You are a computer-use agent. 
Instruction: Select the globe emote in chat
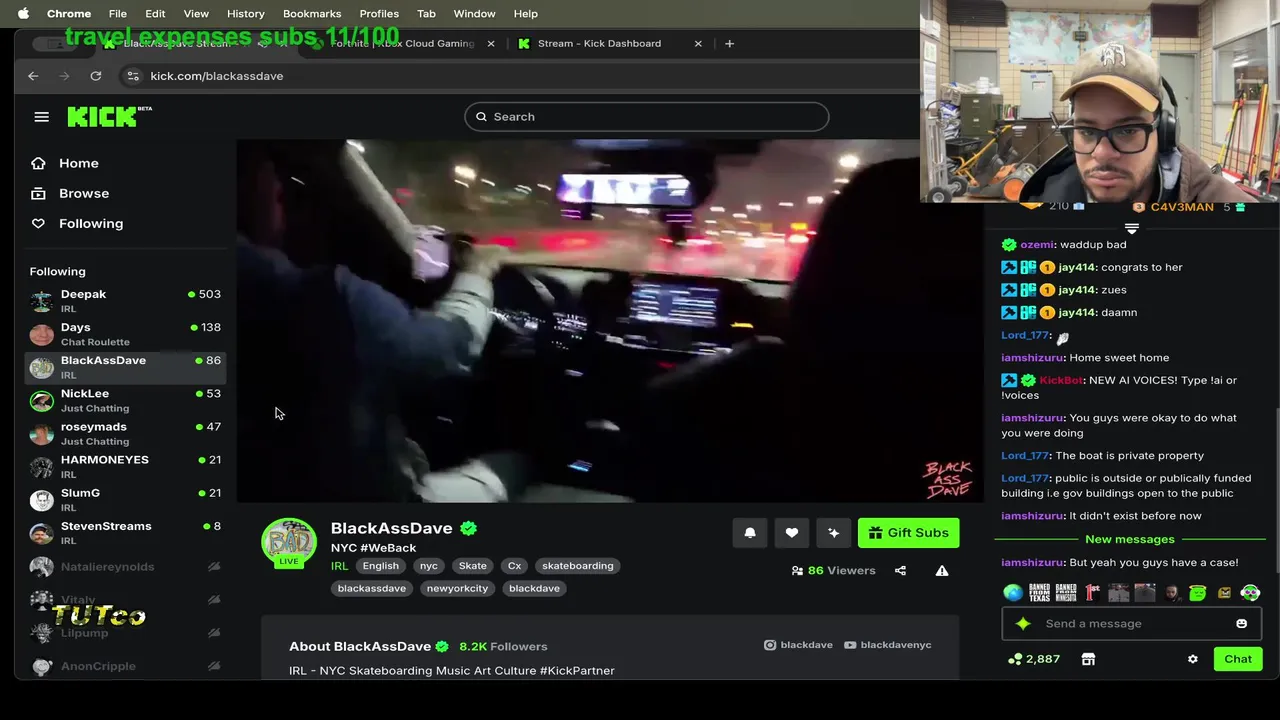tap(1013, 593)
